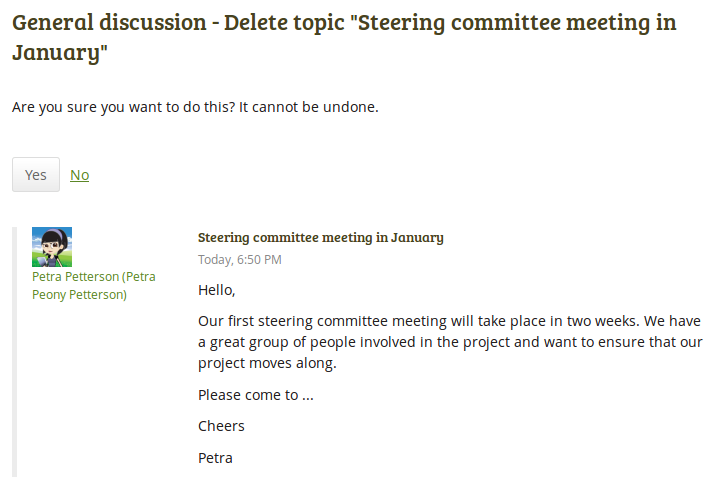This screenshot has width=713, height=477.
Task: Cancel deletion via the No link
Action: click(x=79, y=175)
